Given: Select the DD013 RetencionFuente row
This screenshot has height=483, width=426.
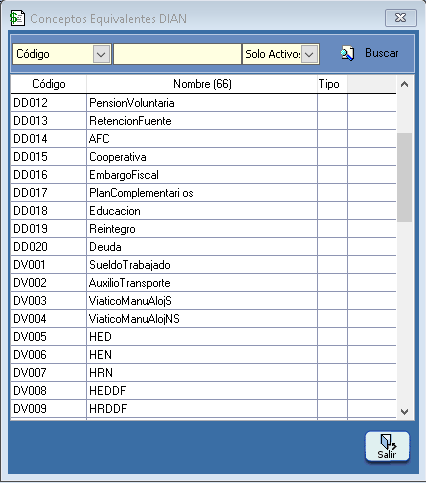Looking at the screenshot, I should pos(203,121).
